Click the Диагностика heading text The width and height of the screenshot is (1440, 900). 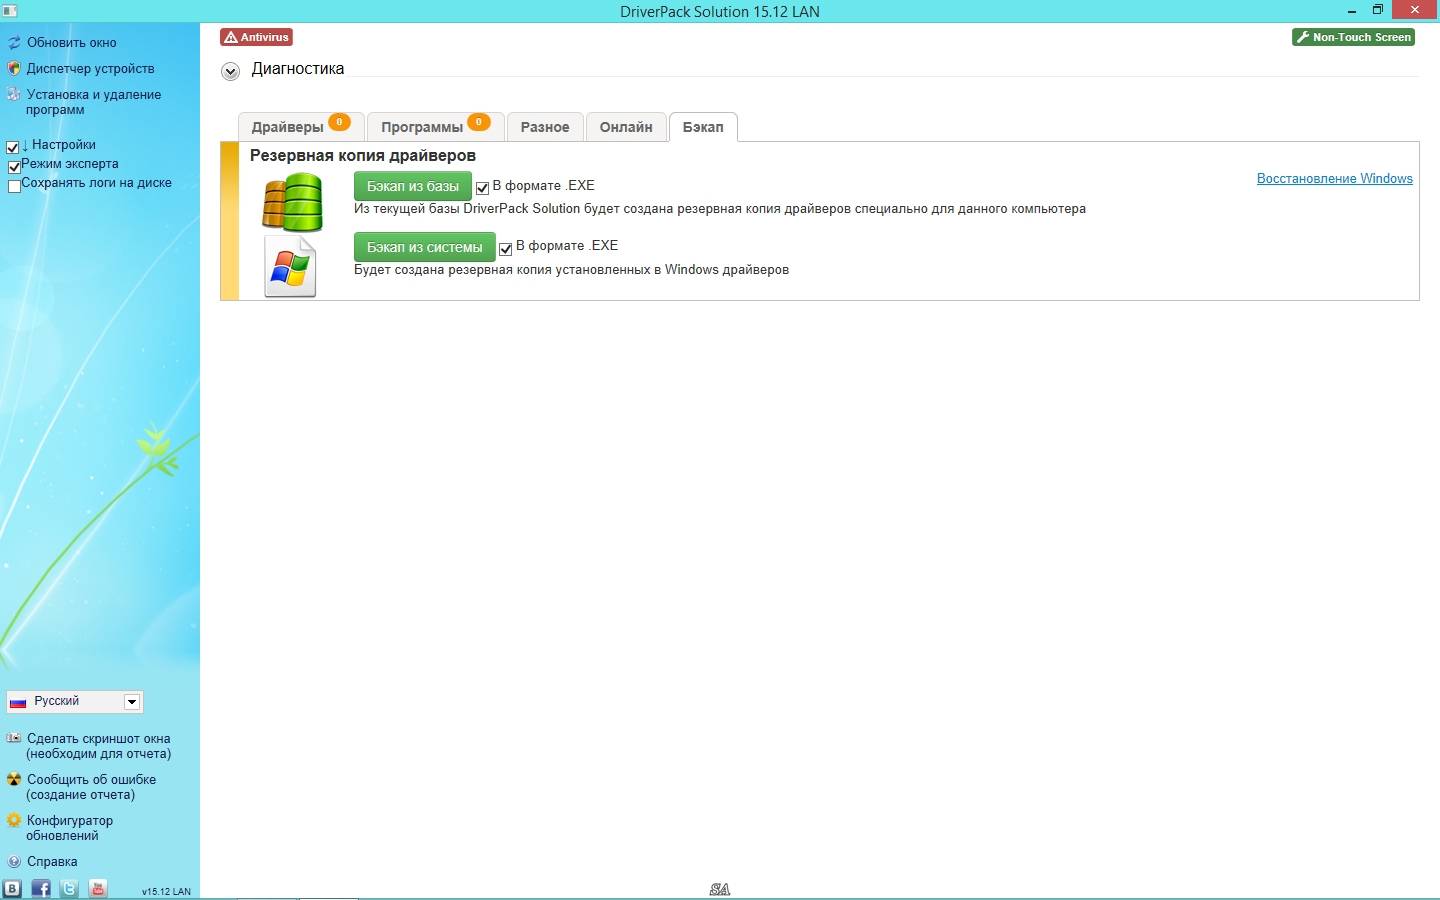click(298, 69)
